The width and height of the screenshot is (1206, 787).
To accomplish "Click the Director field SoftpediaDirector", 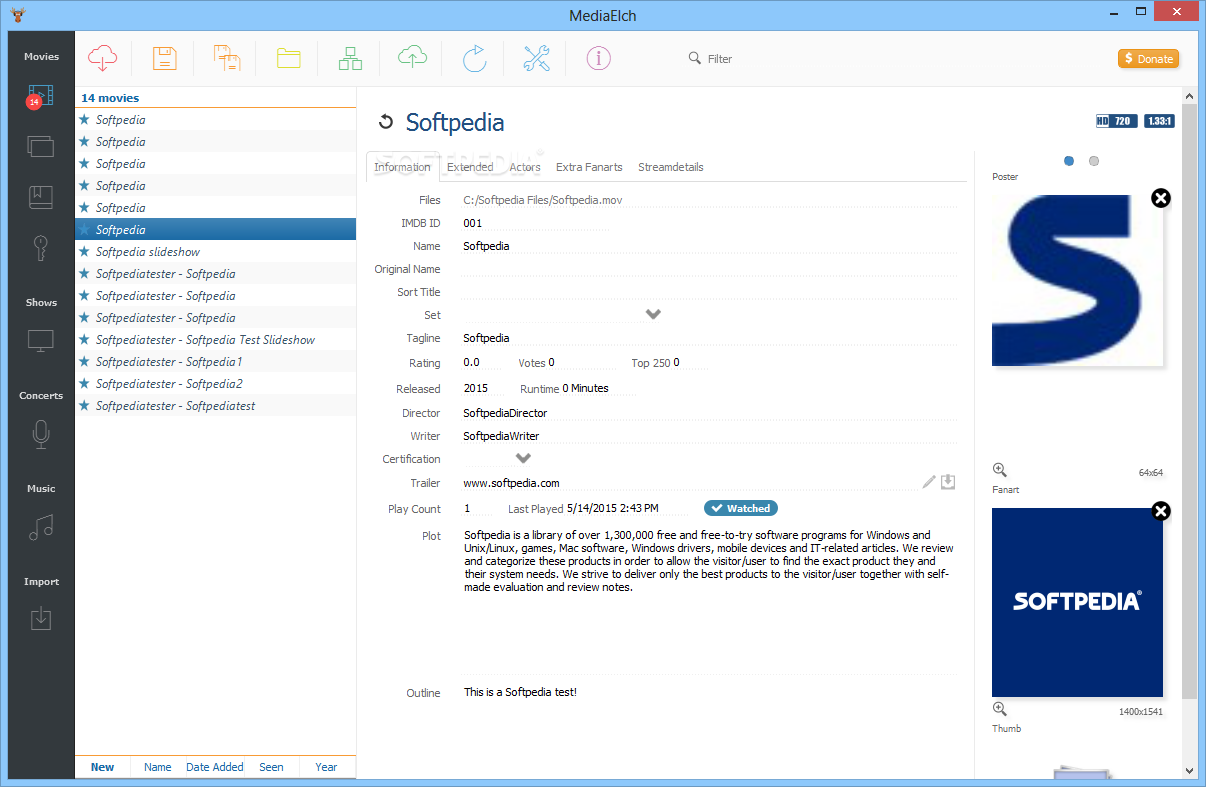I will pyautogui.click(x=709, y=413).
